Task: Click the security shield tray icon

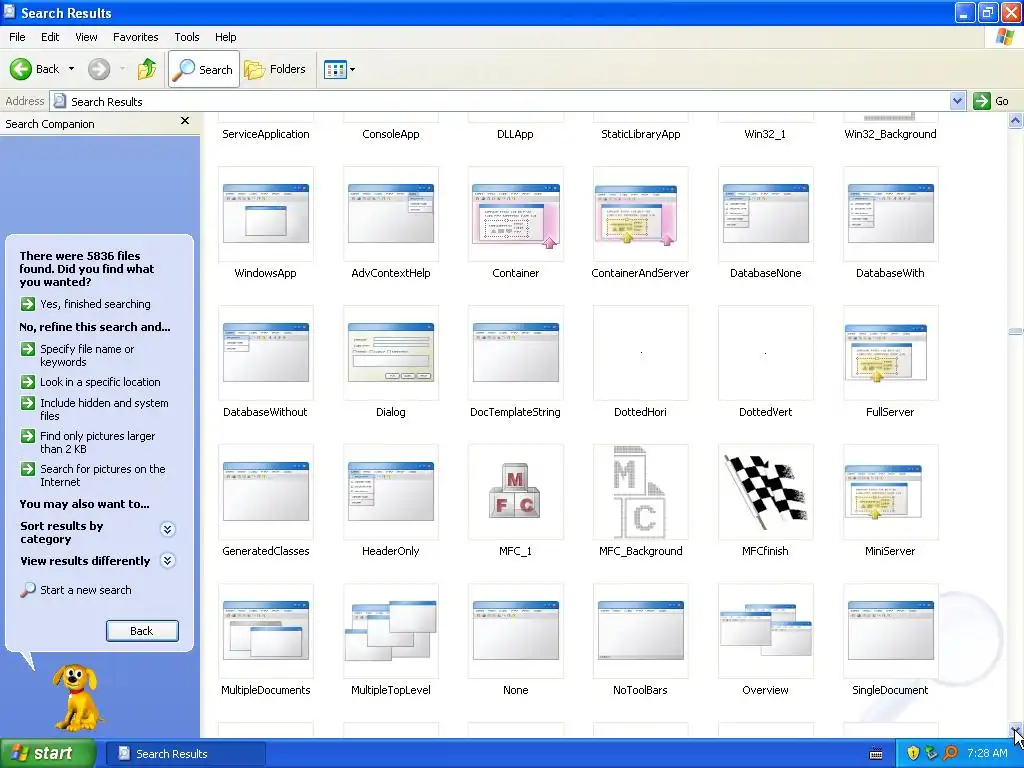Action: pos(913,754)
